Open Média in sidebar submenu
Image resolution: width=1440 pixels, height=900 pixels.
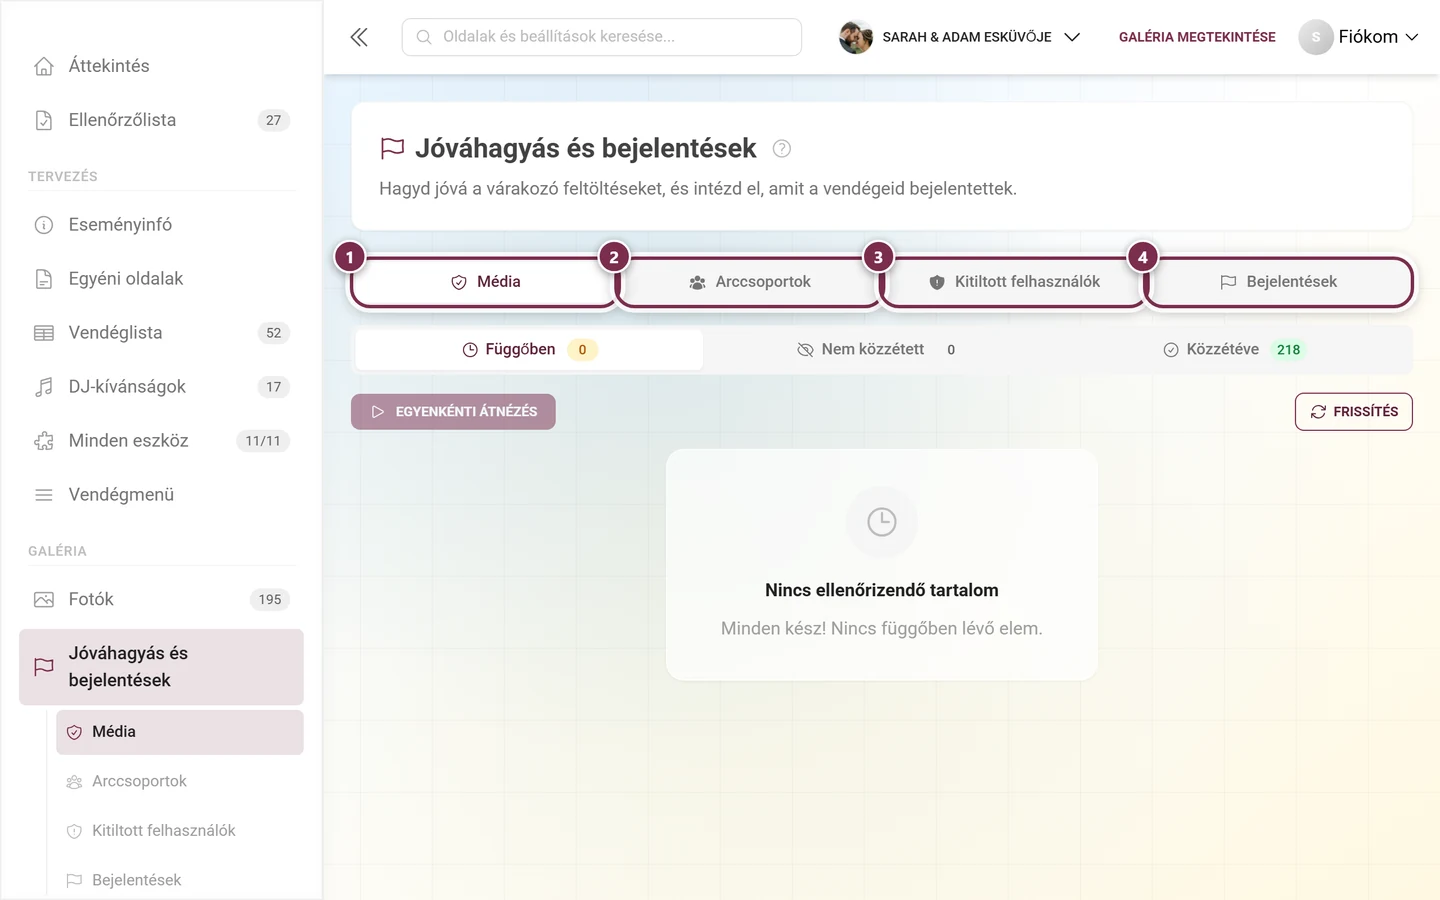(180, 733)
